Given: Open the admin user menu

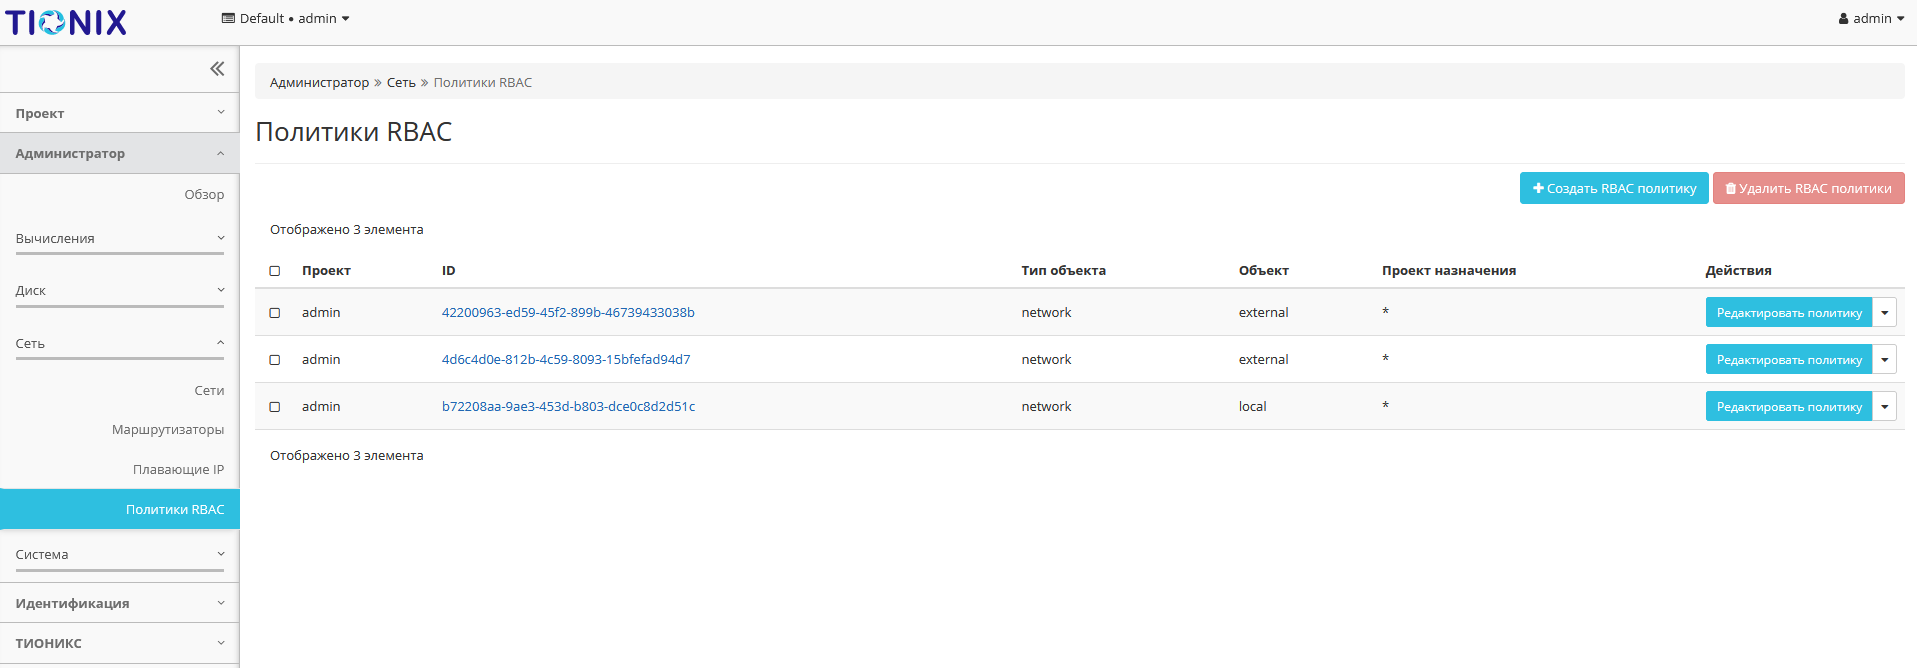Looking at the screenshot, I should [x=1870, y=19].
